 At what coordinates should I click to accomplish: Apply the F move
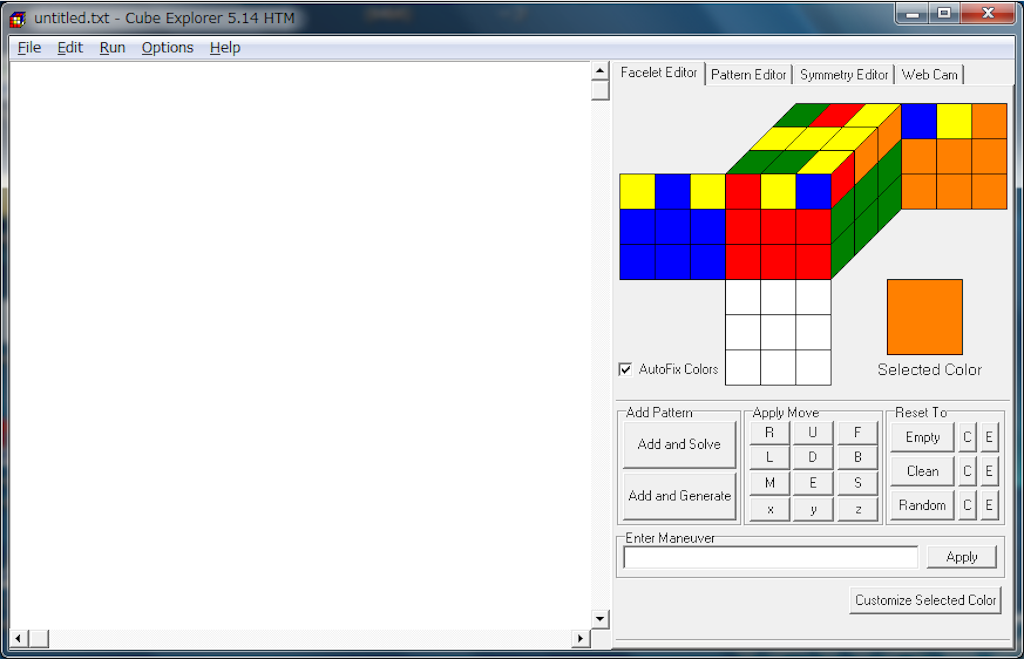[x=857, y=432]
